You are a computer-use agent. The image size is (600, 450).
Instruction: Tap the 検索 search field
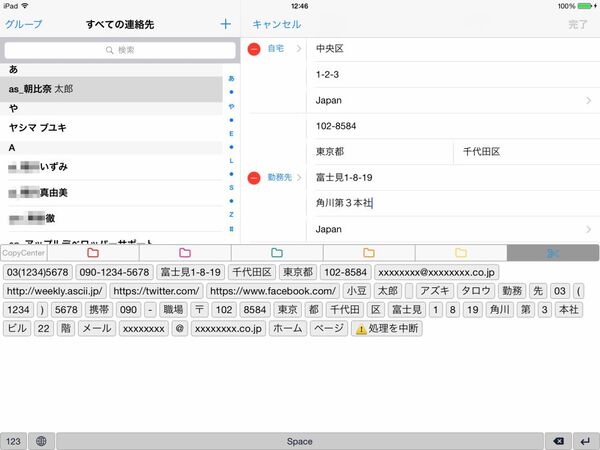120,50
